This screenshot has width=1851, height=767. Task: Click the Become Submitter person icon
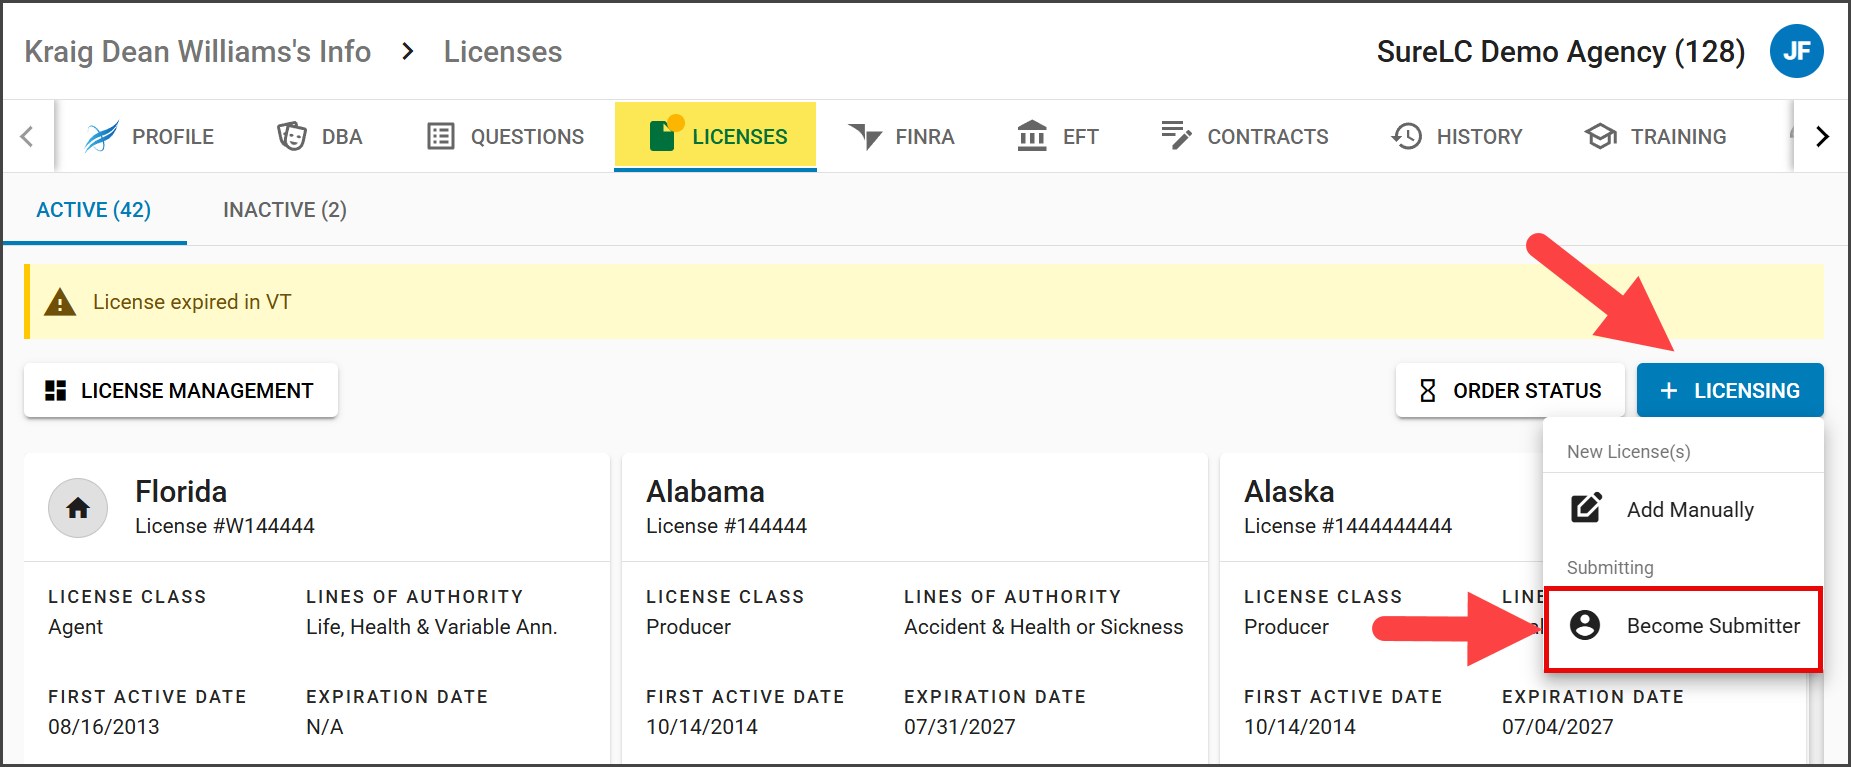point(1585,625)
